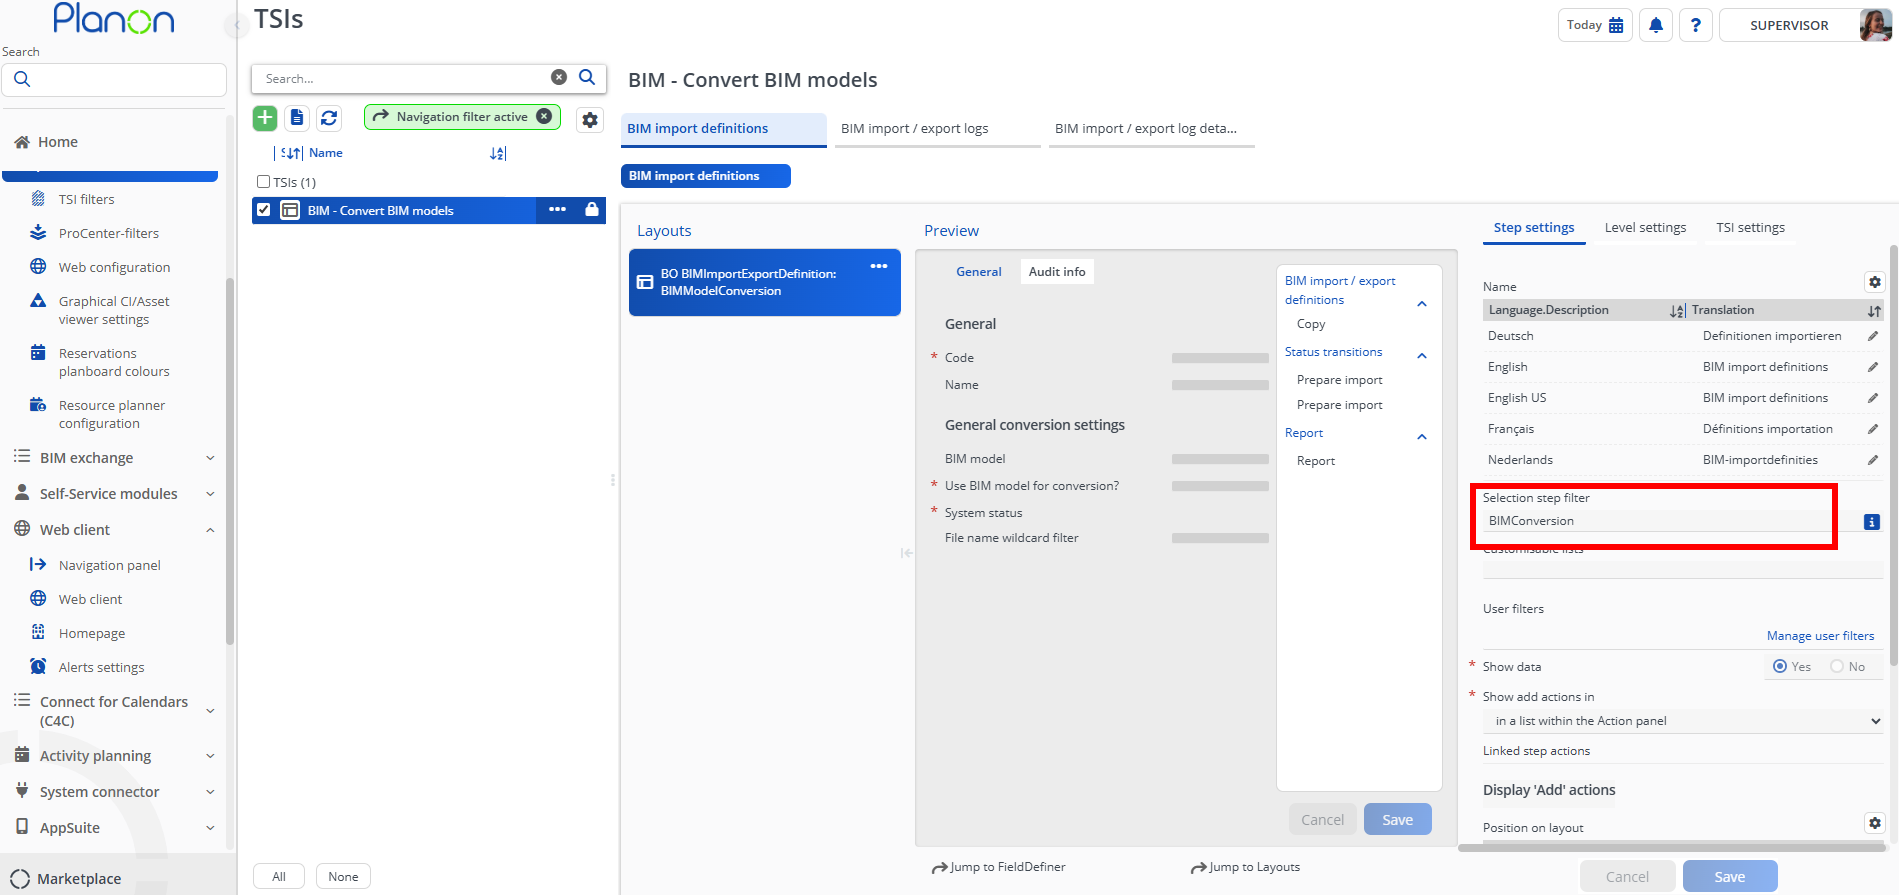Click the Home icon in the sidebar
Screen dimensions: 1899x895
point(22,142)
